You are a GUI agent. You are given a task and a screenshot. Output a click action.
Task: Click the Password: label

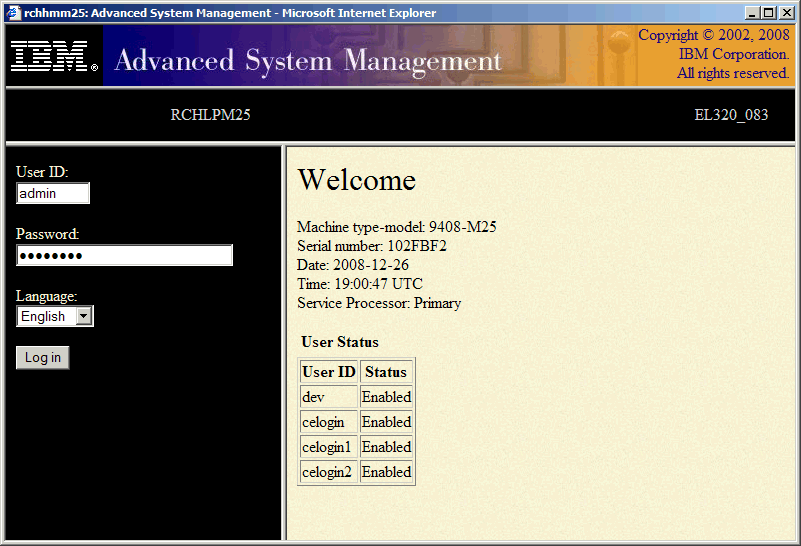coord(48,234)
